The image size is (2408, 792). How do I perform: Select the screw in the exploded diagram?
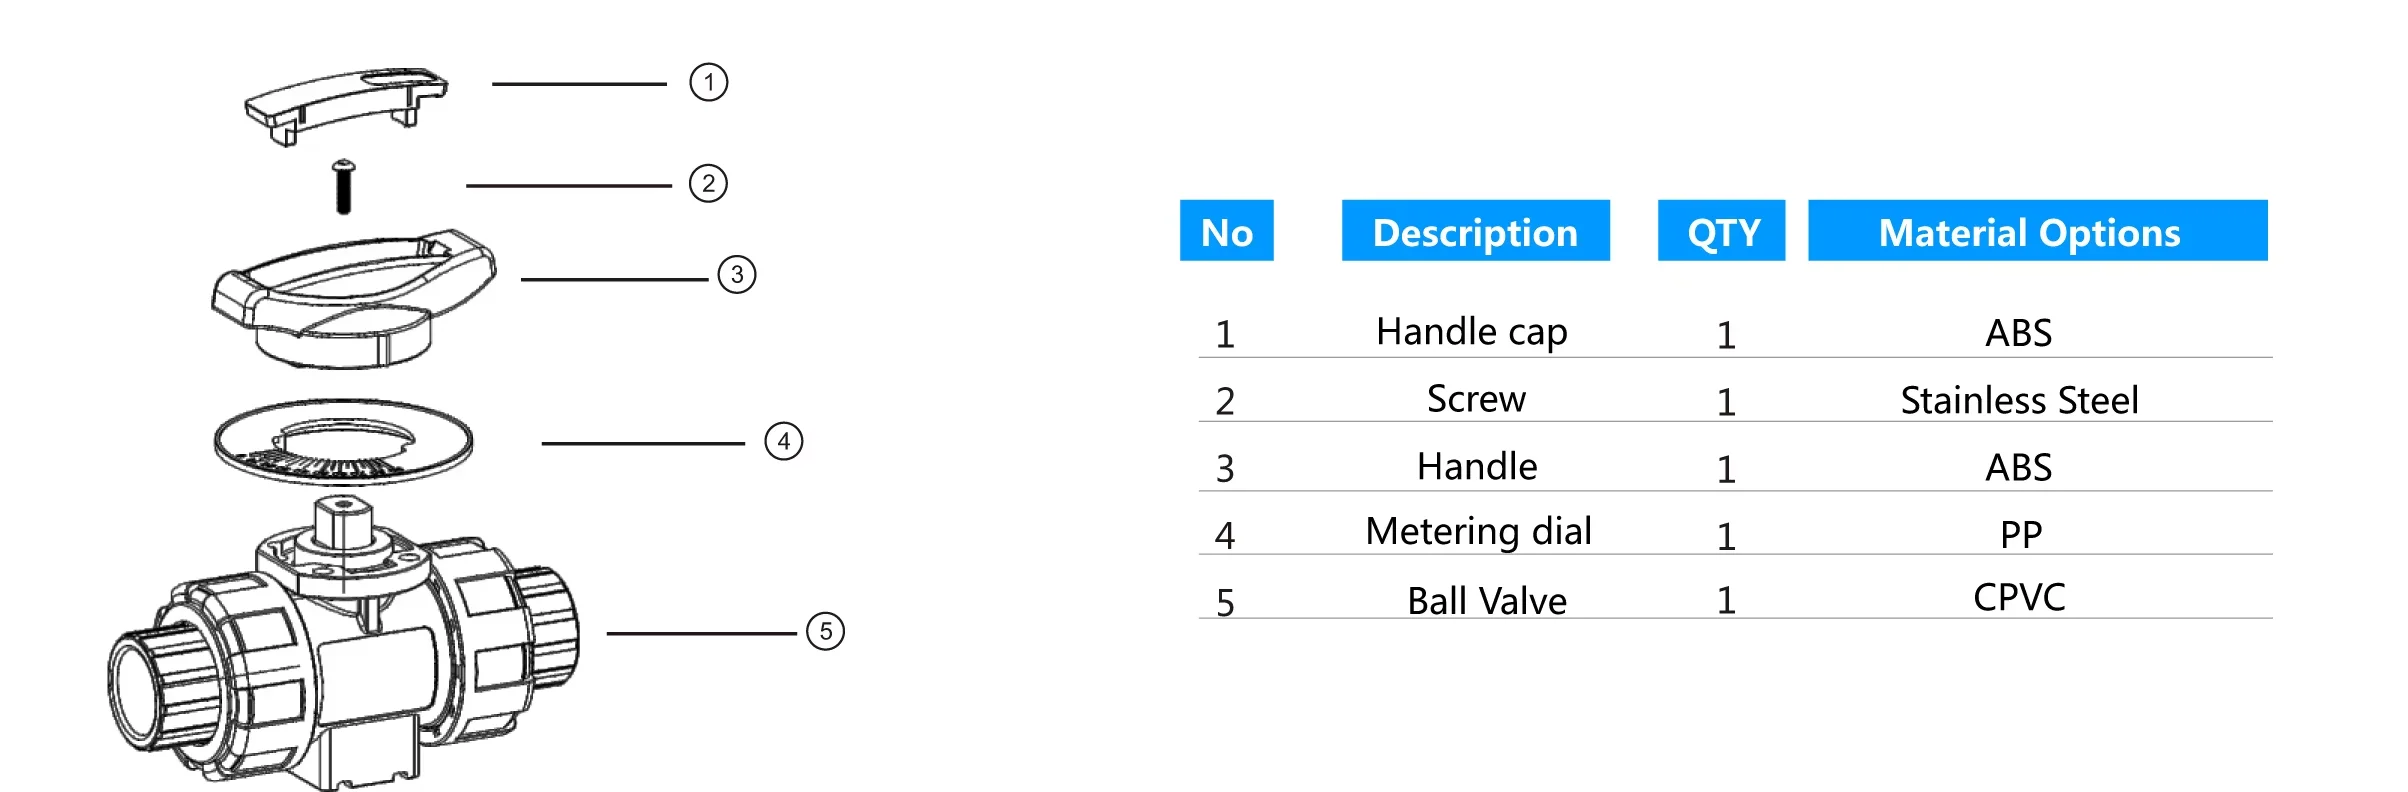tap(343, 187)
